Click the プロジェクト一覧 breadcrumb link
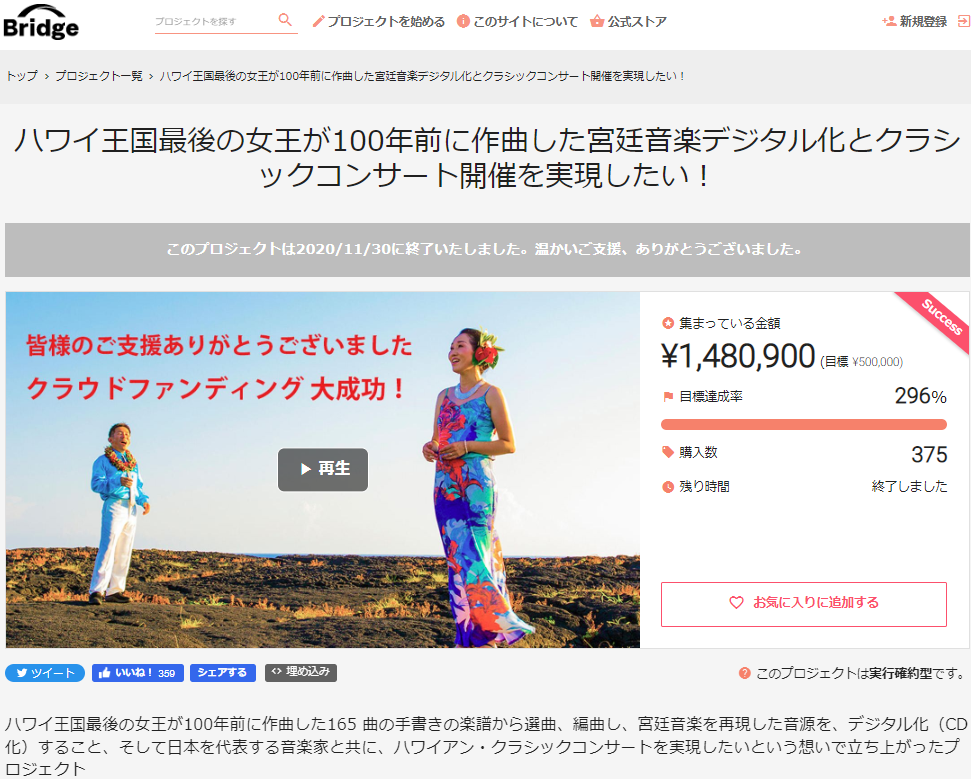Screen dimensions: 971x779 99,76
